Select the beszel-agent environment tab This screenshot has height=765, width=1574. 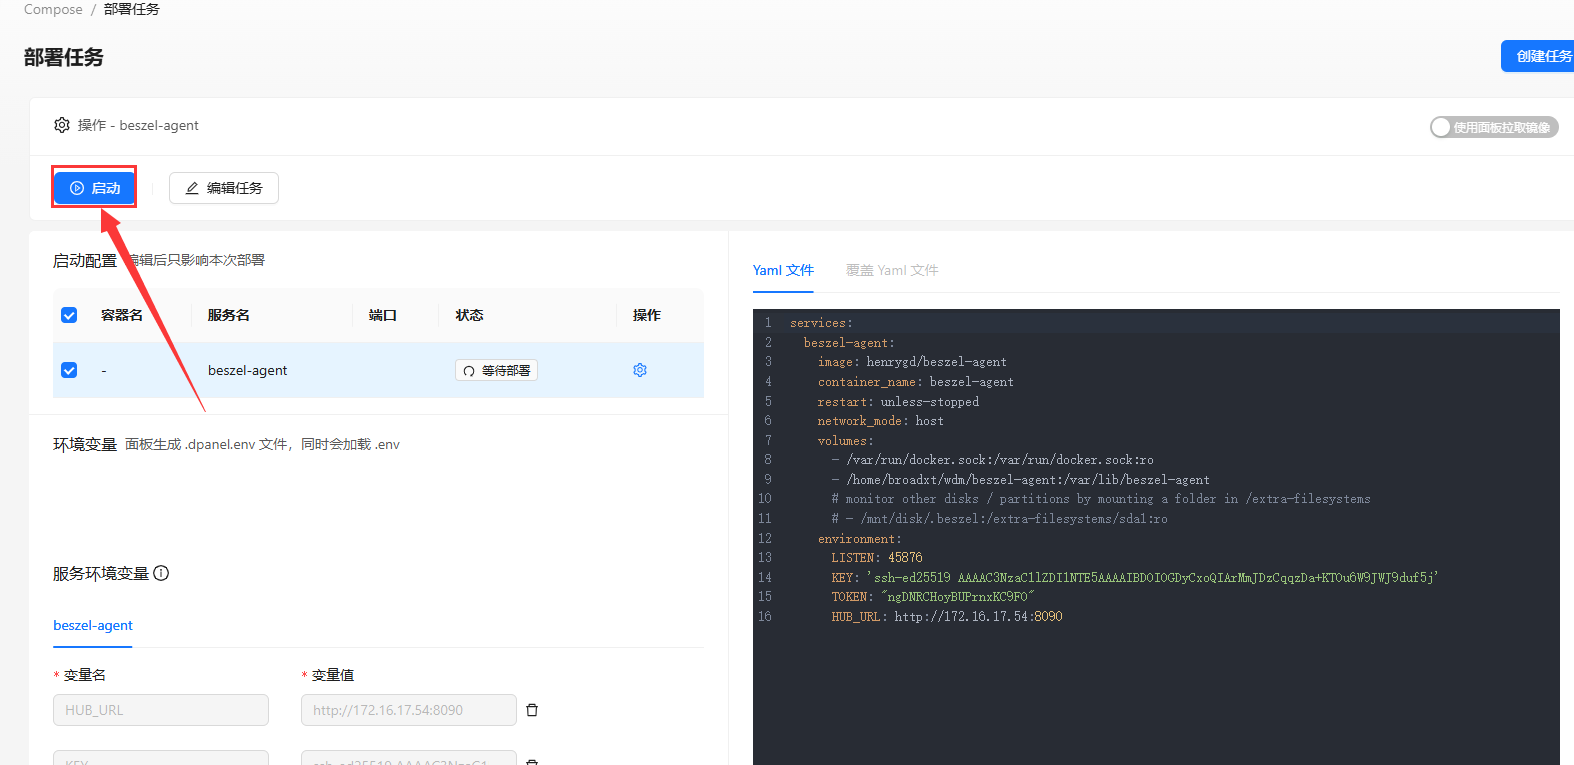point(93,625)
